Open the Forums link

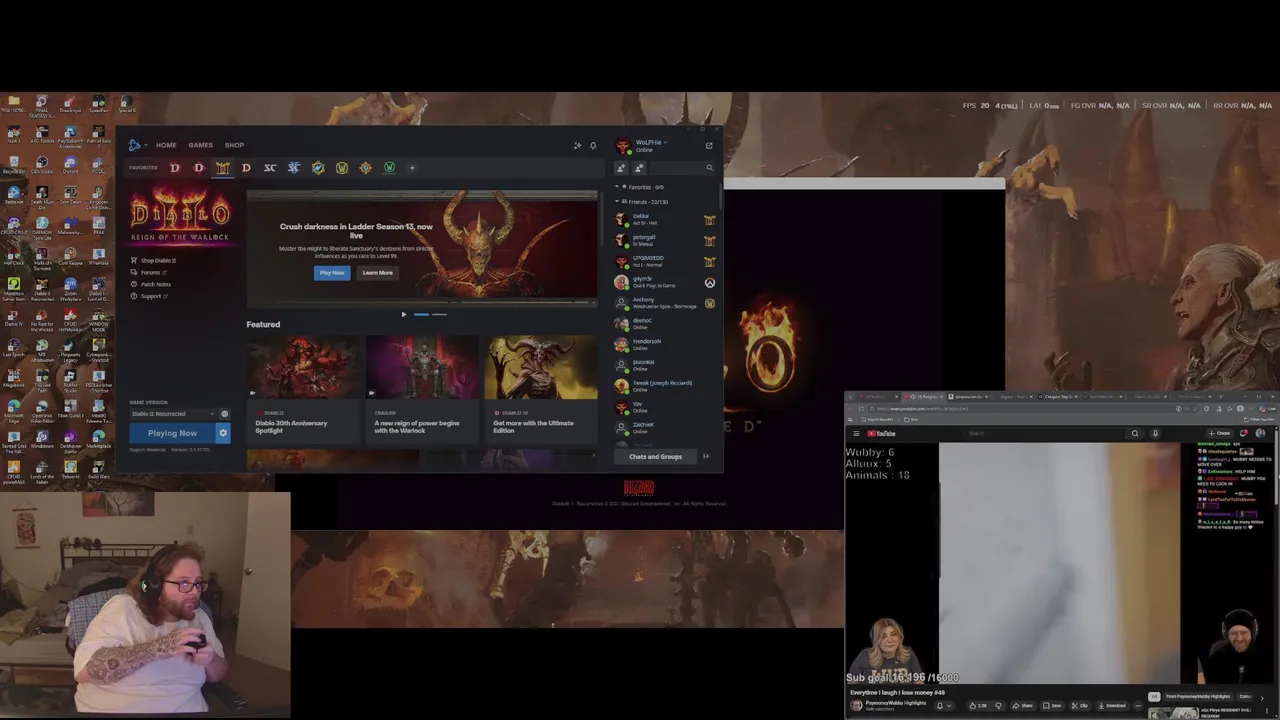150,272
